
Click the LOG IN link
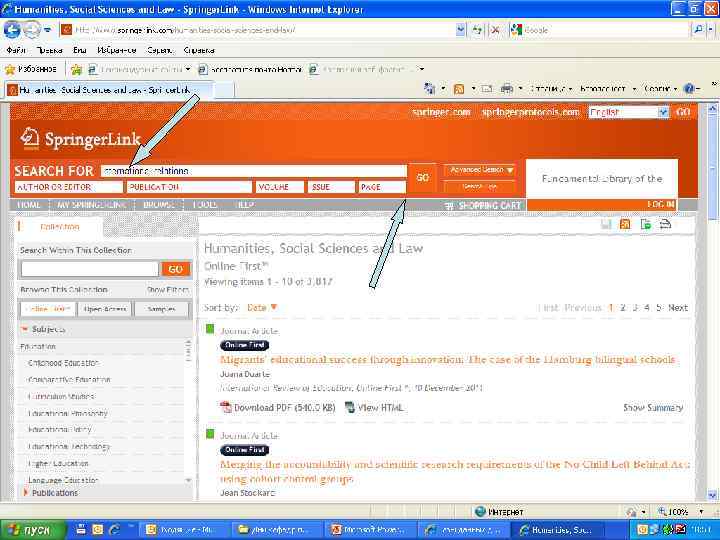(660, 205)
